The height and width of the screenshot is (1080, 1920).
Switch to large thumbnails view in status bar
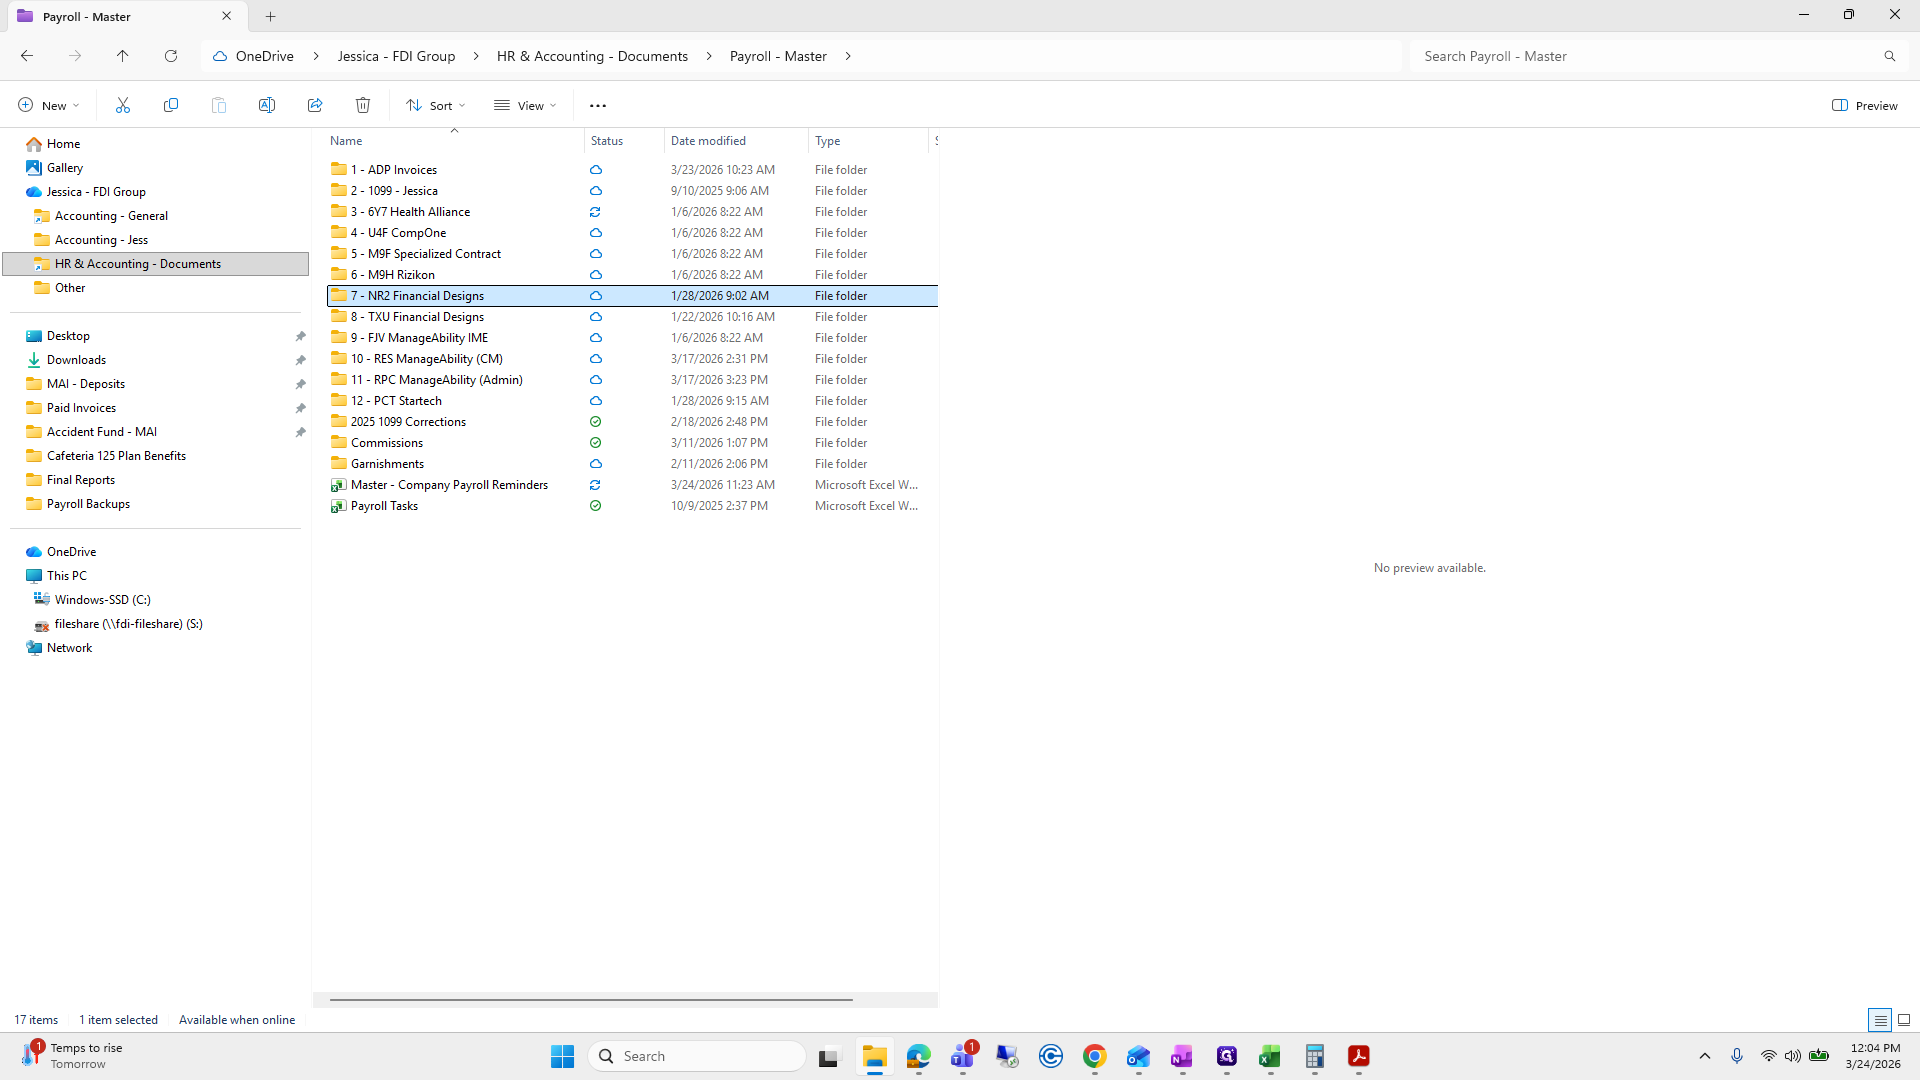point(1904,1020)
